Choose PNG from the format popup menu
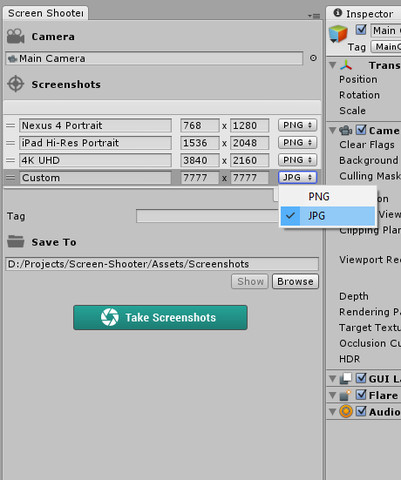This screenshot has width=401, height=480. [328, 197]
